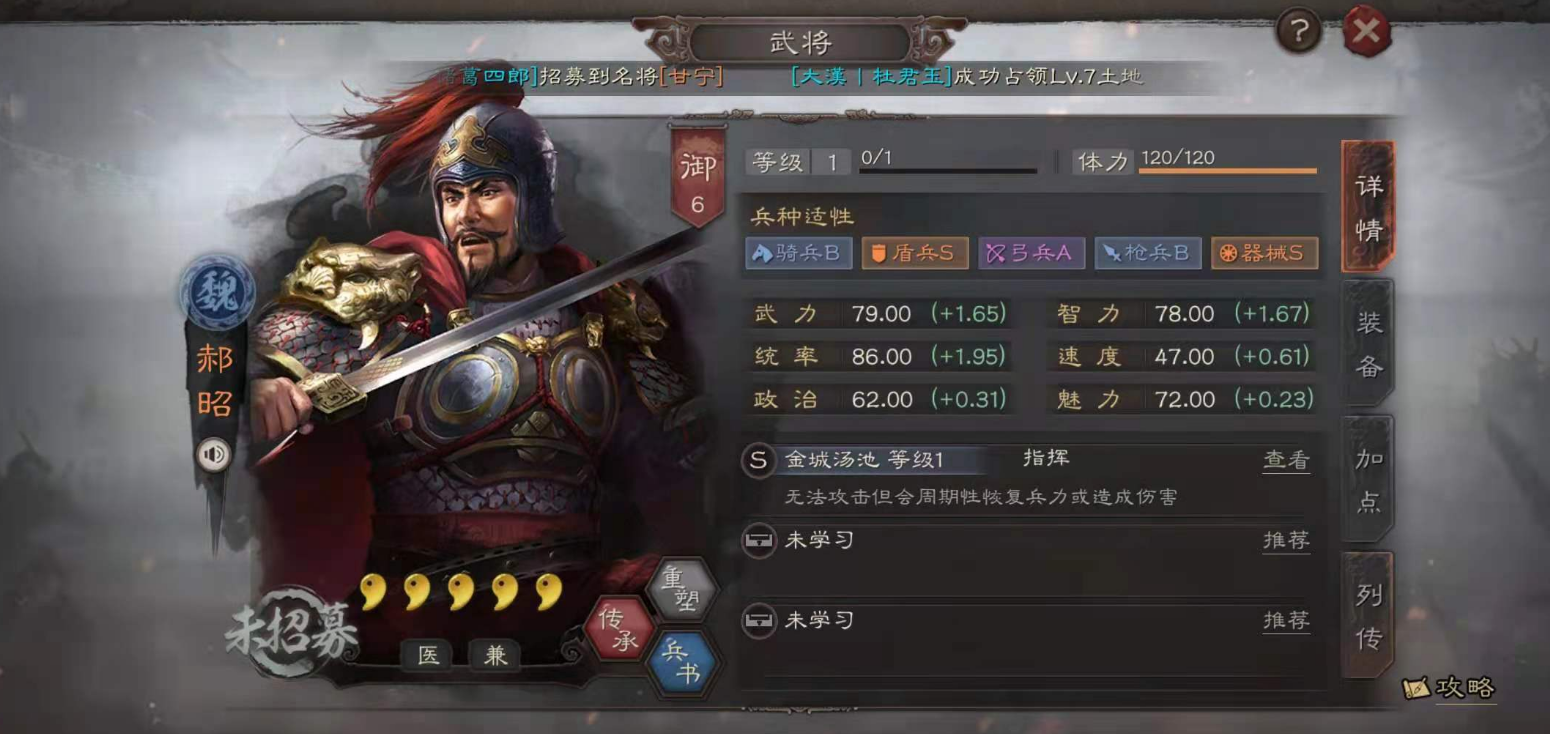
Task: Open the 重塑 hexagon button
Action: click(683, 591)
